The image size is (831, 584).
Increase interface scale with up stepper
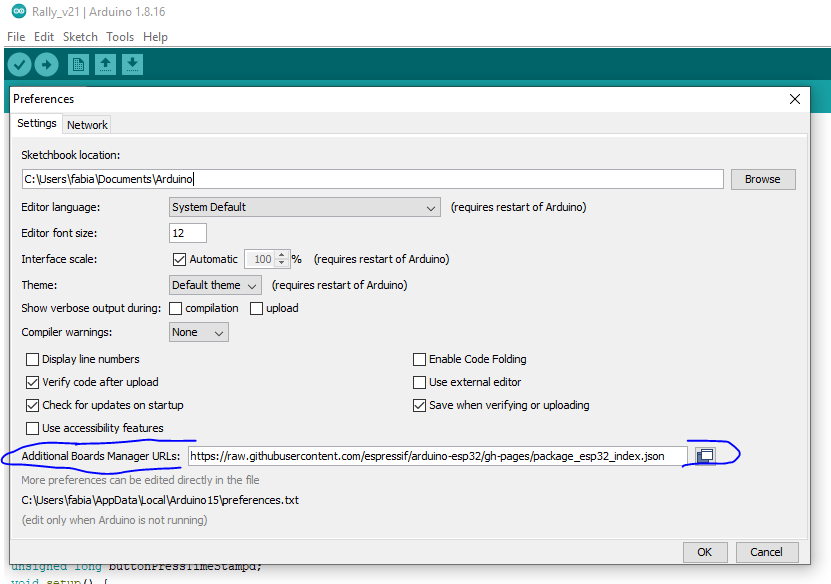[282, 255]
